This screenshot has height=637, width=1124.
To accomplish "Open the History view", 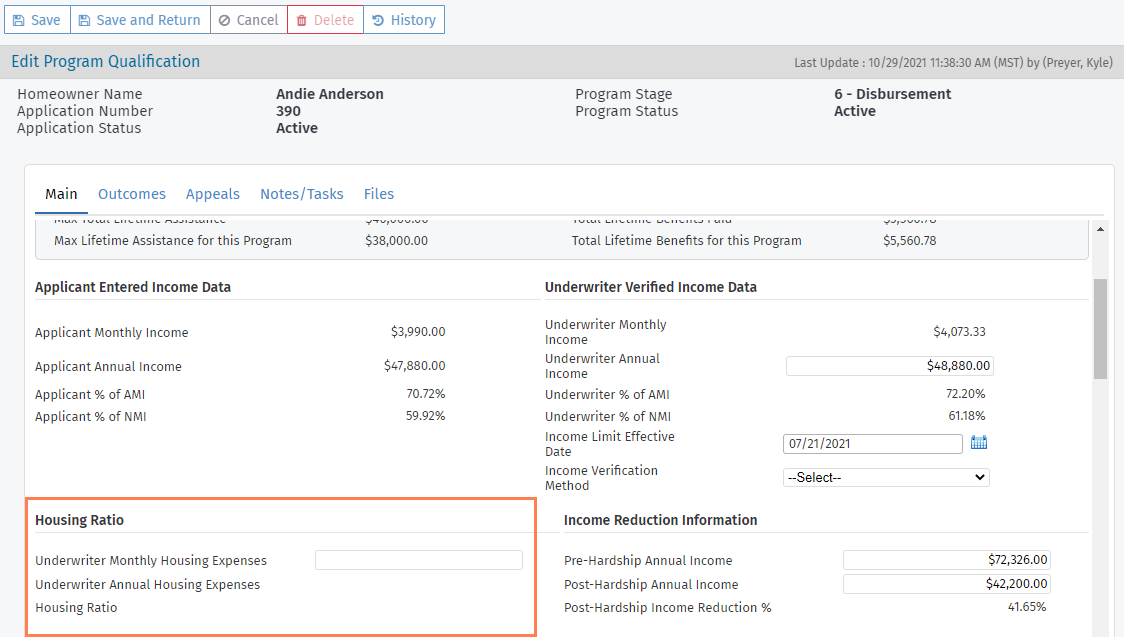I will pyautogui.click(x=404, y=20).
